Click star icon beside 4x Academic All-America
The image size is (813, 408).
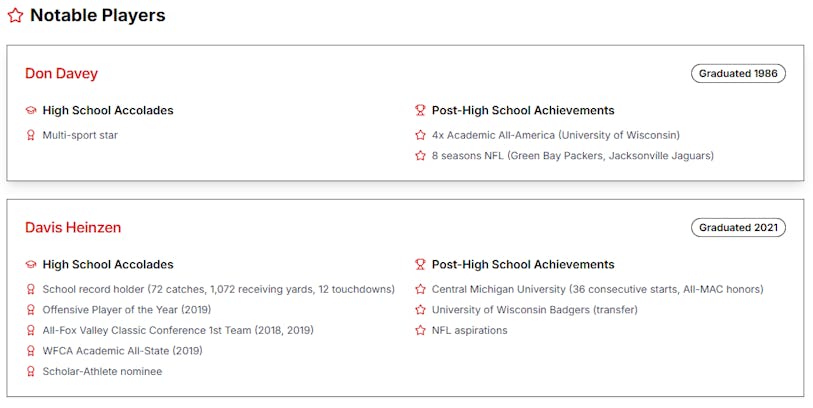[x=420, y=135]
